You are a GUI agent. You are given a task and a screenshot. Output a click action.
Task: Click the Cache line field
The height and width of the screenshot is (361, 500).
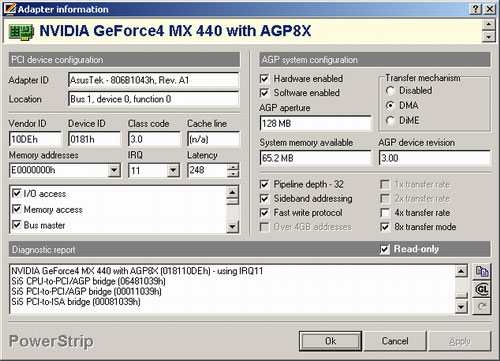pos(213,139)
